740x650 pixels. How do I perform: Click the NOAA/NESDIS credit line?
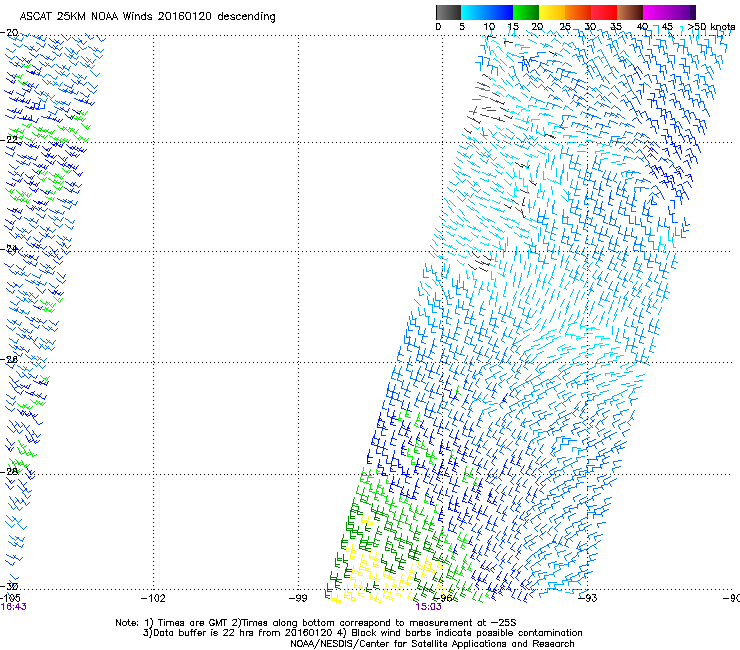click(432, 644)
